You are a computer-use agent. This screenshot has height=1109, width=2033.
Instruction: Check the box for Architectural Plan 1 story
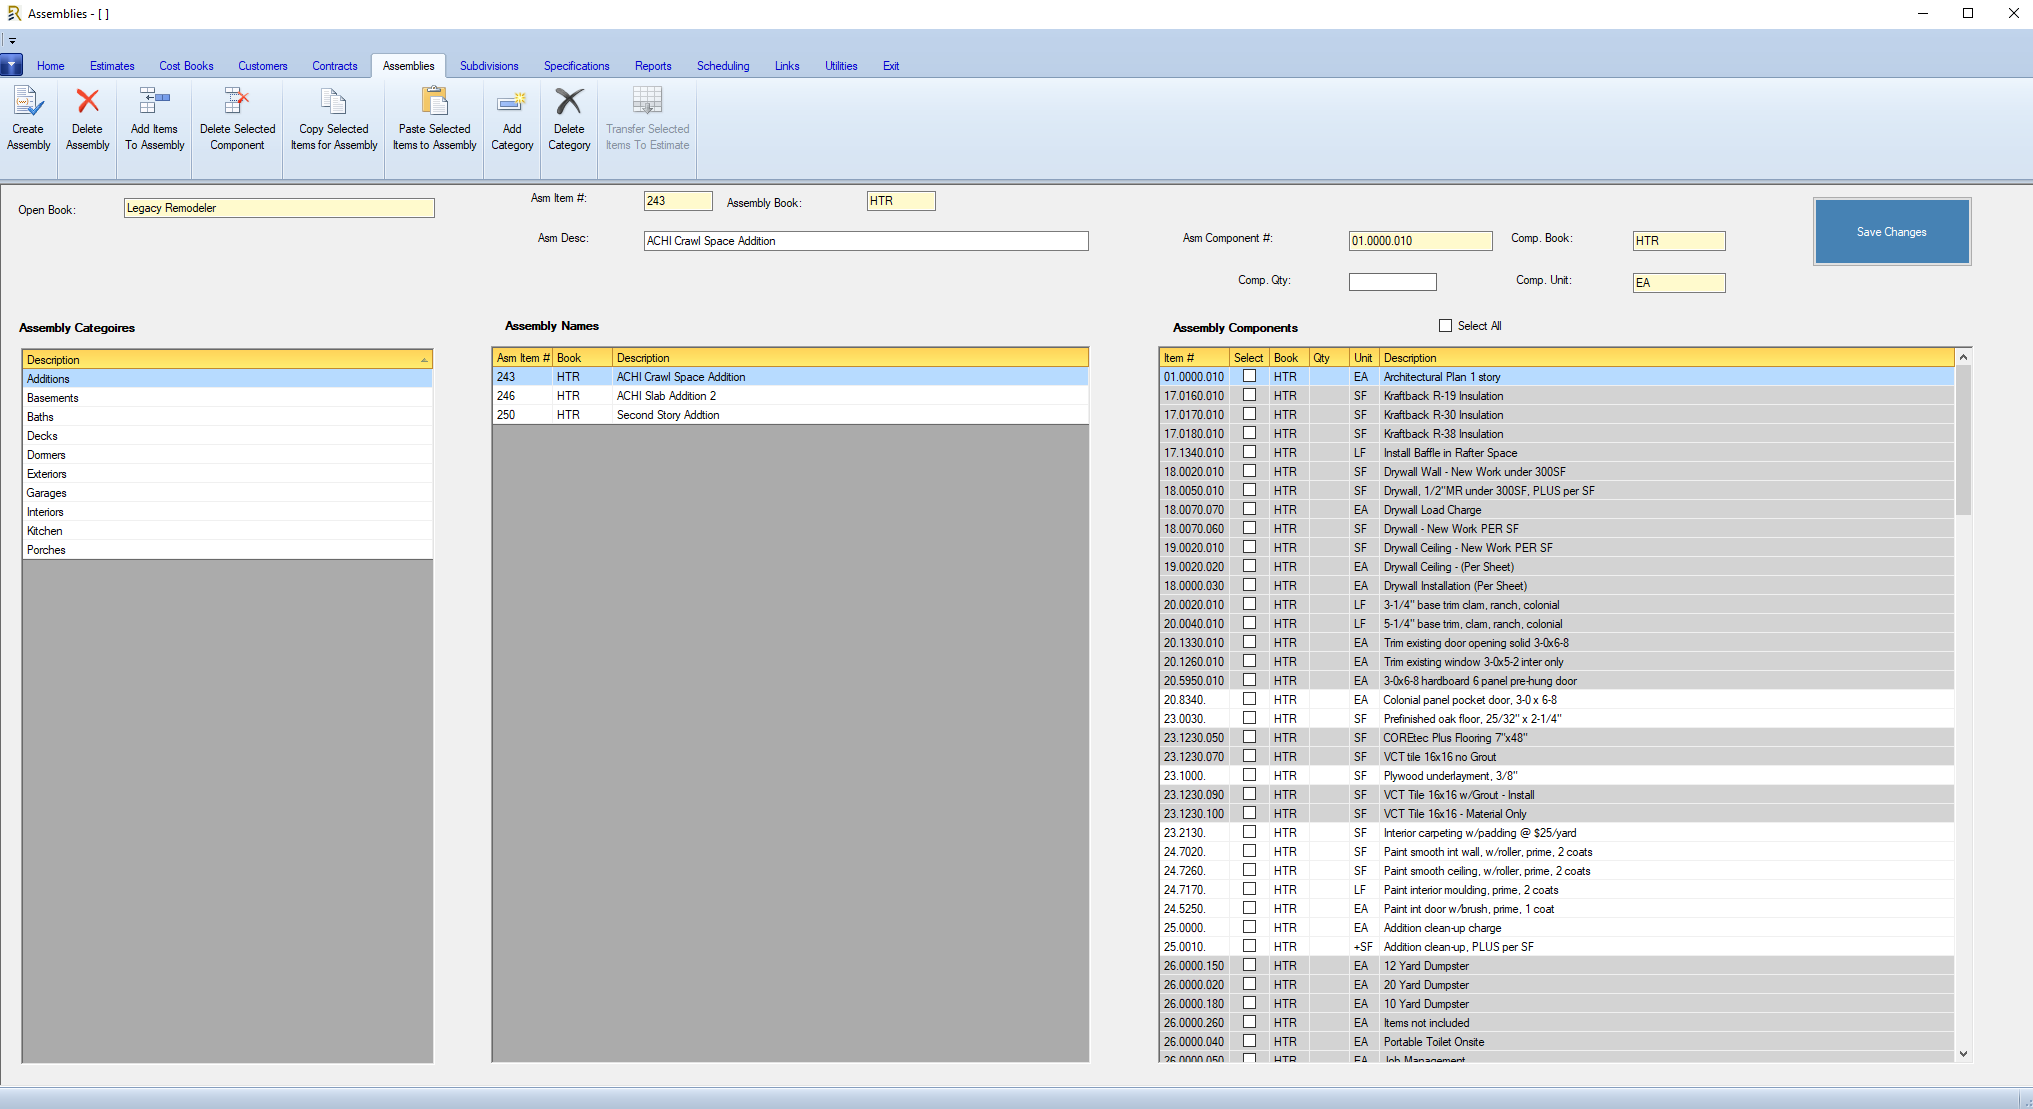pos(1249,377)
